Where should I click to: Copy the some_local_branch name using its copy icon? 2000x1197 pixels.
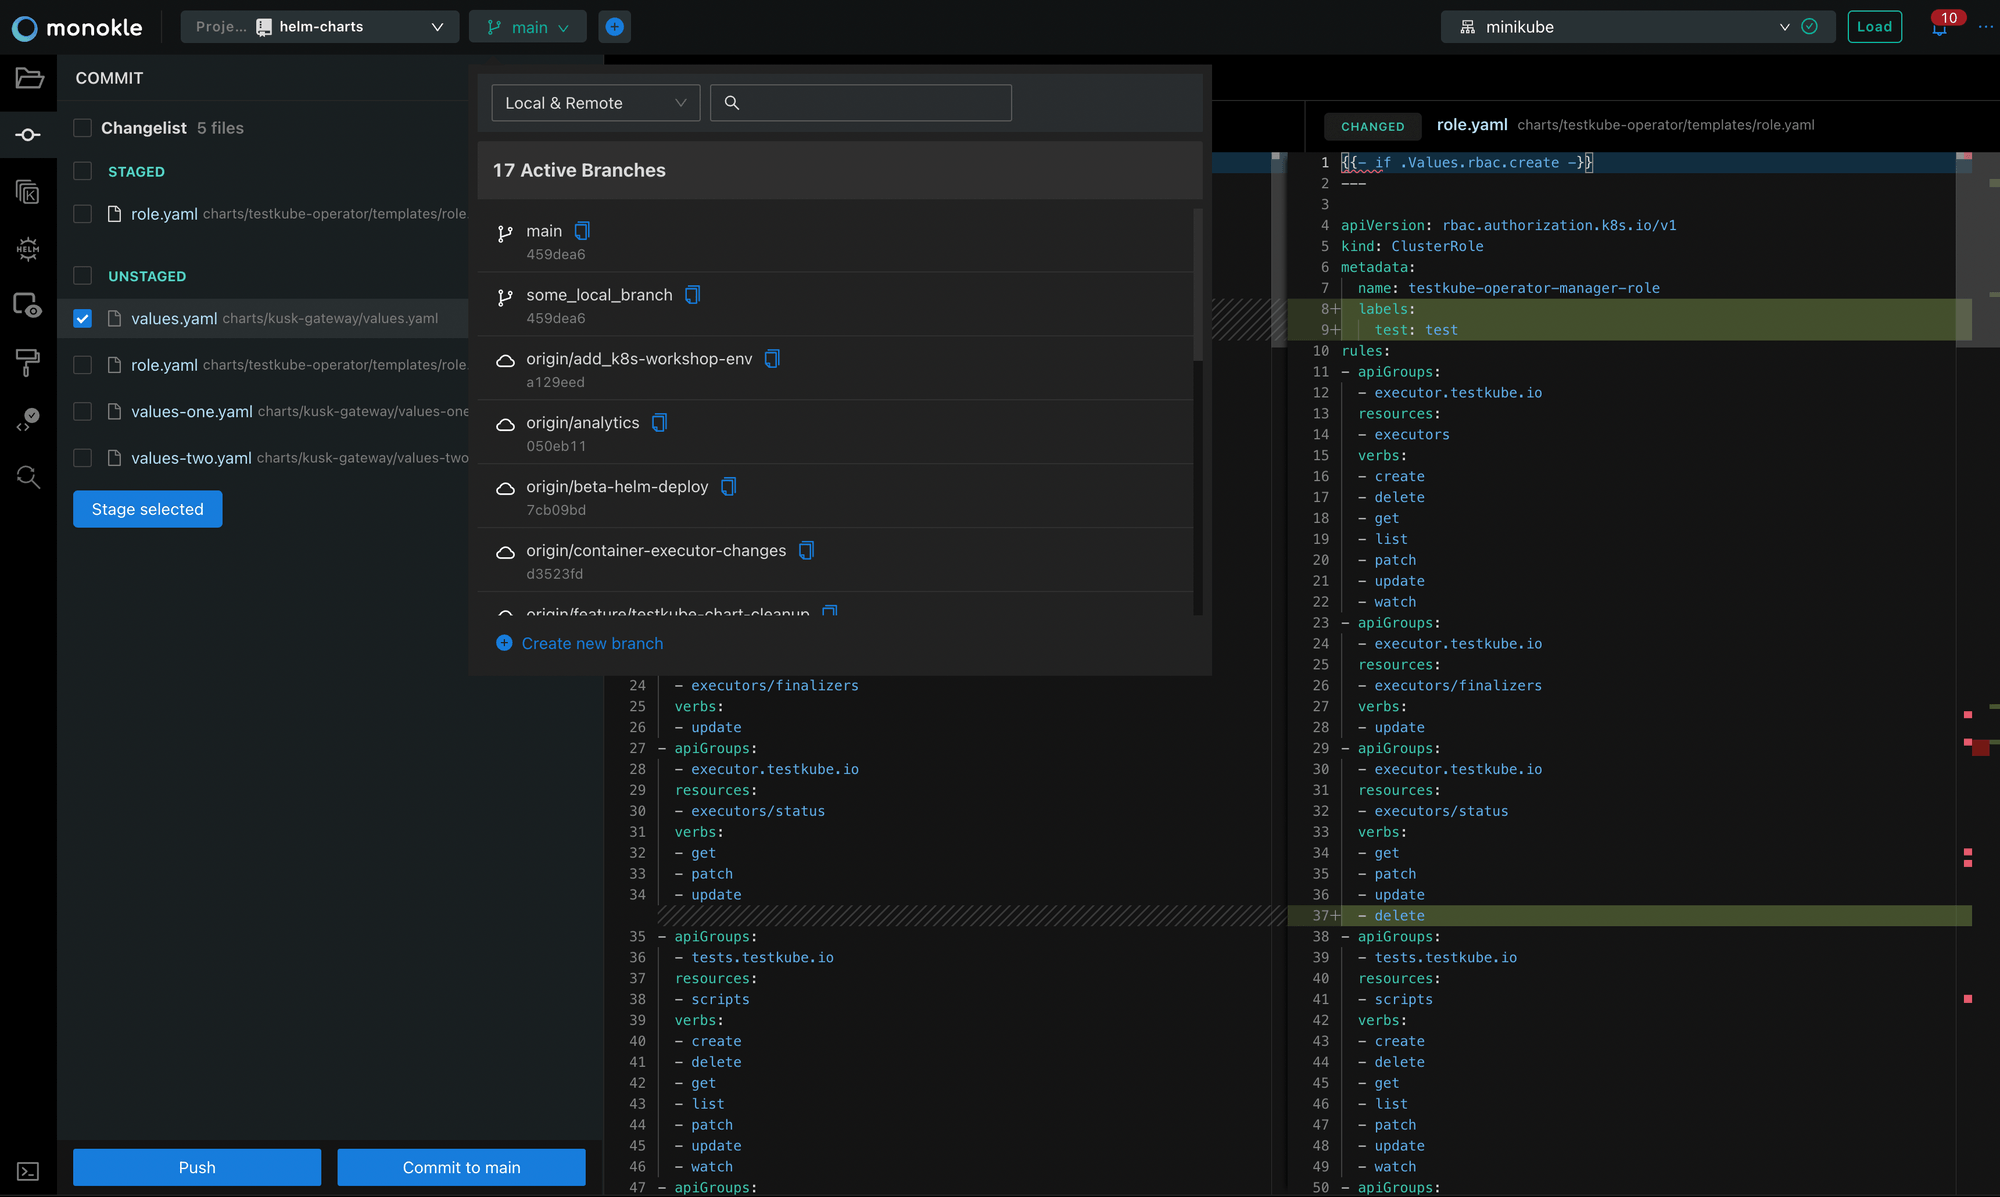(693, 294)
